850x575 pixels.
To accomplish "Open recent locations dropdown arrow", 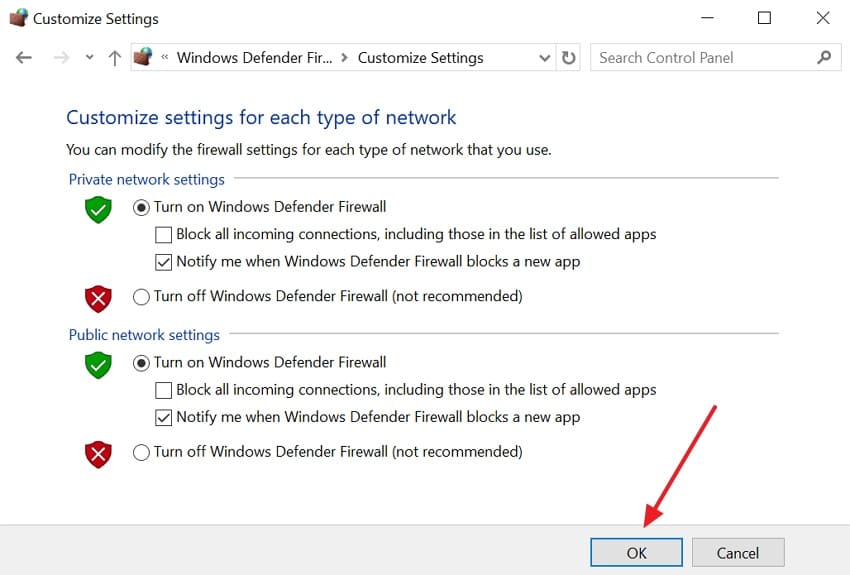I will point(89,57).
